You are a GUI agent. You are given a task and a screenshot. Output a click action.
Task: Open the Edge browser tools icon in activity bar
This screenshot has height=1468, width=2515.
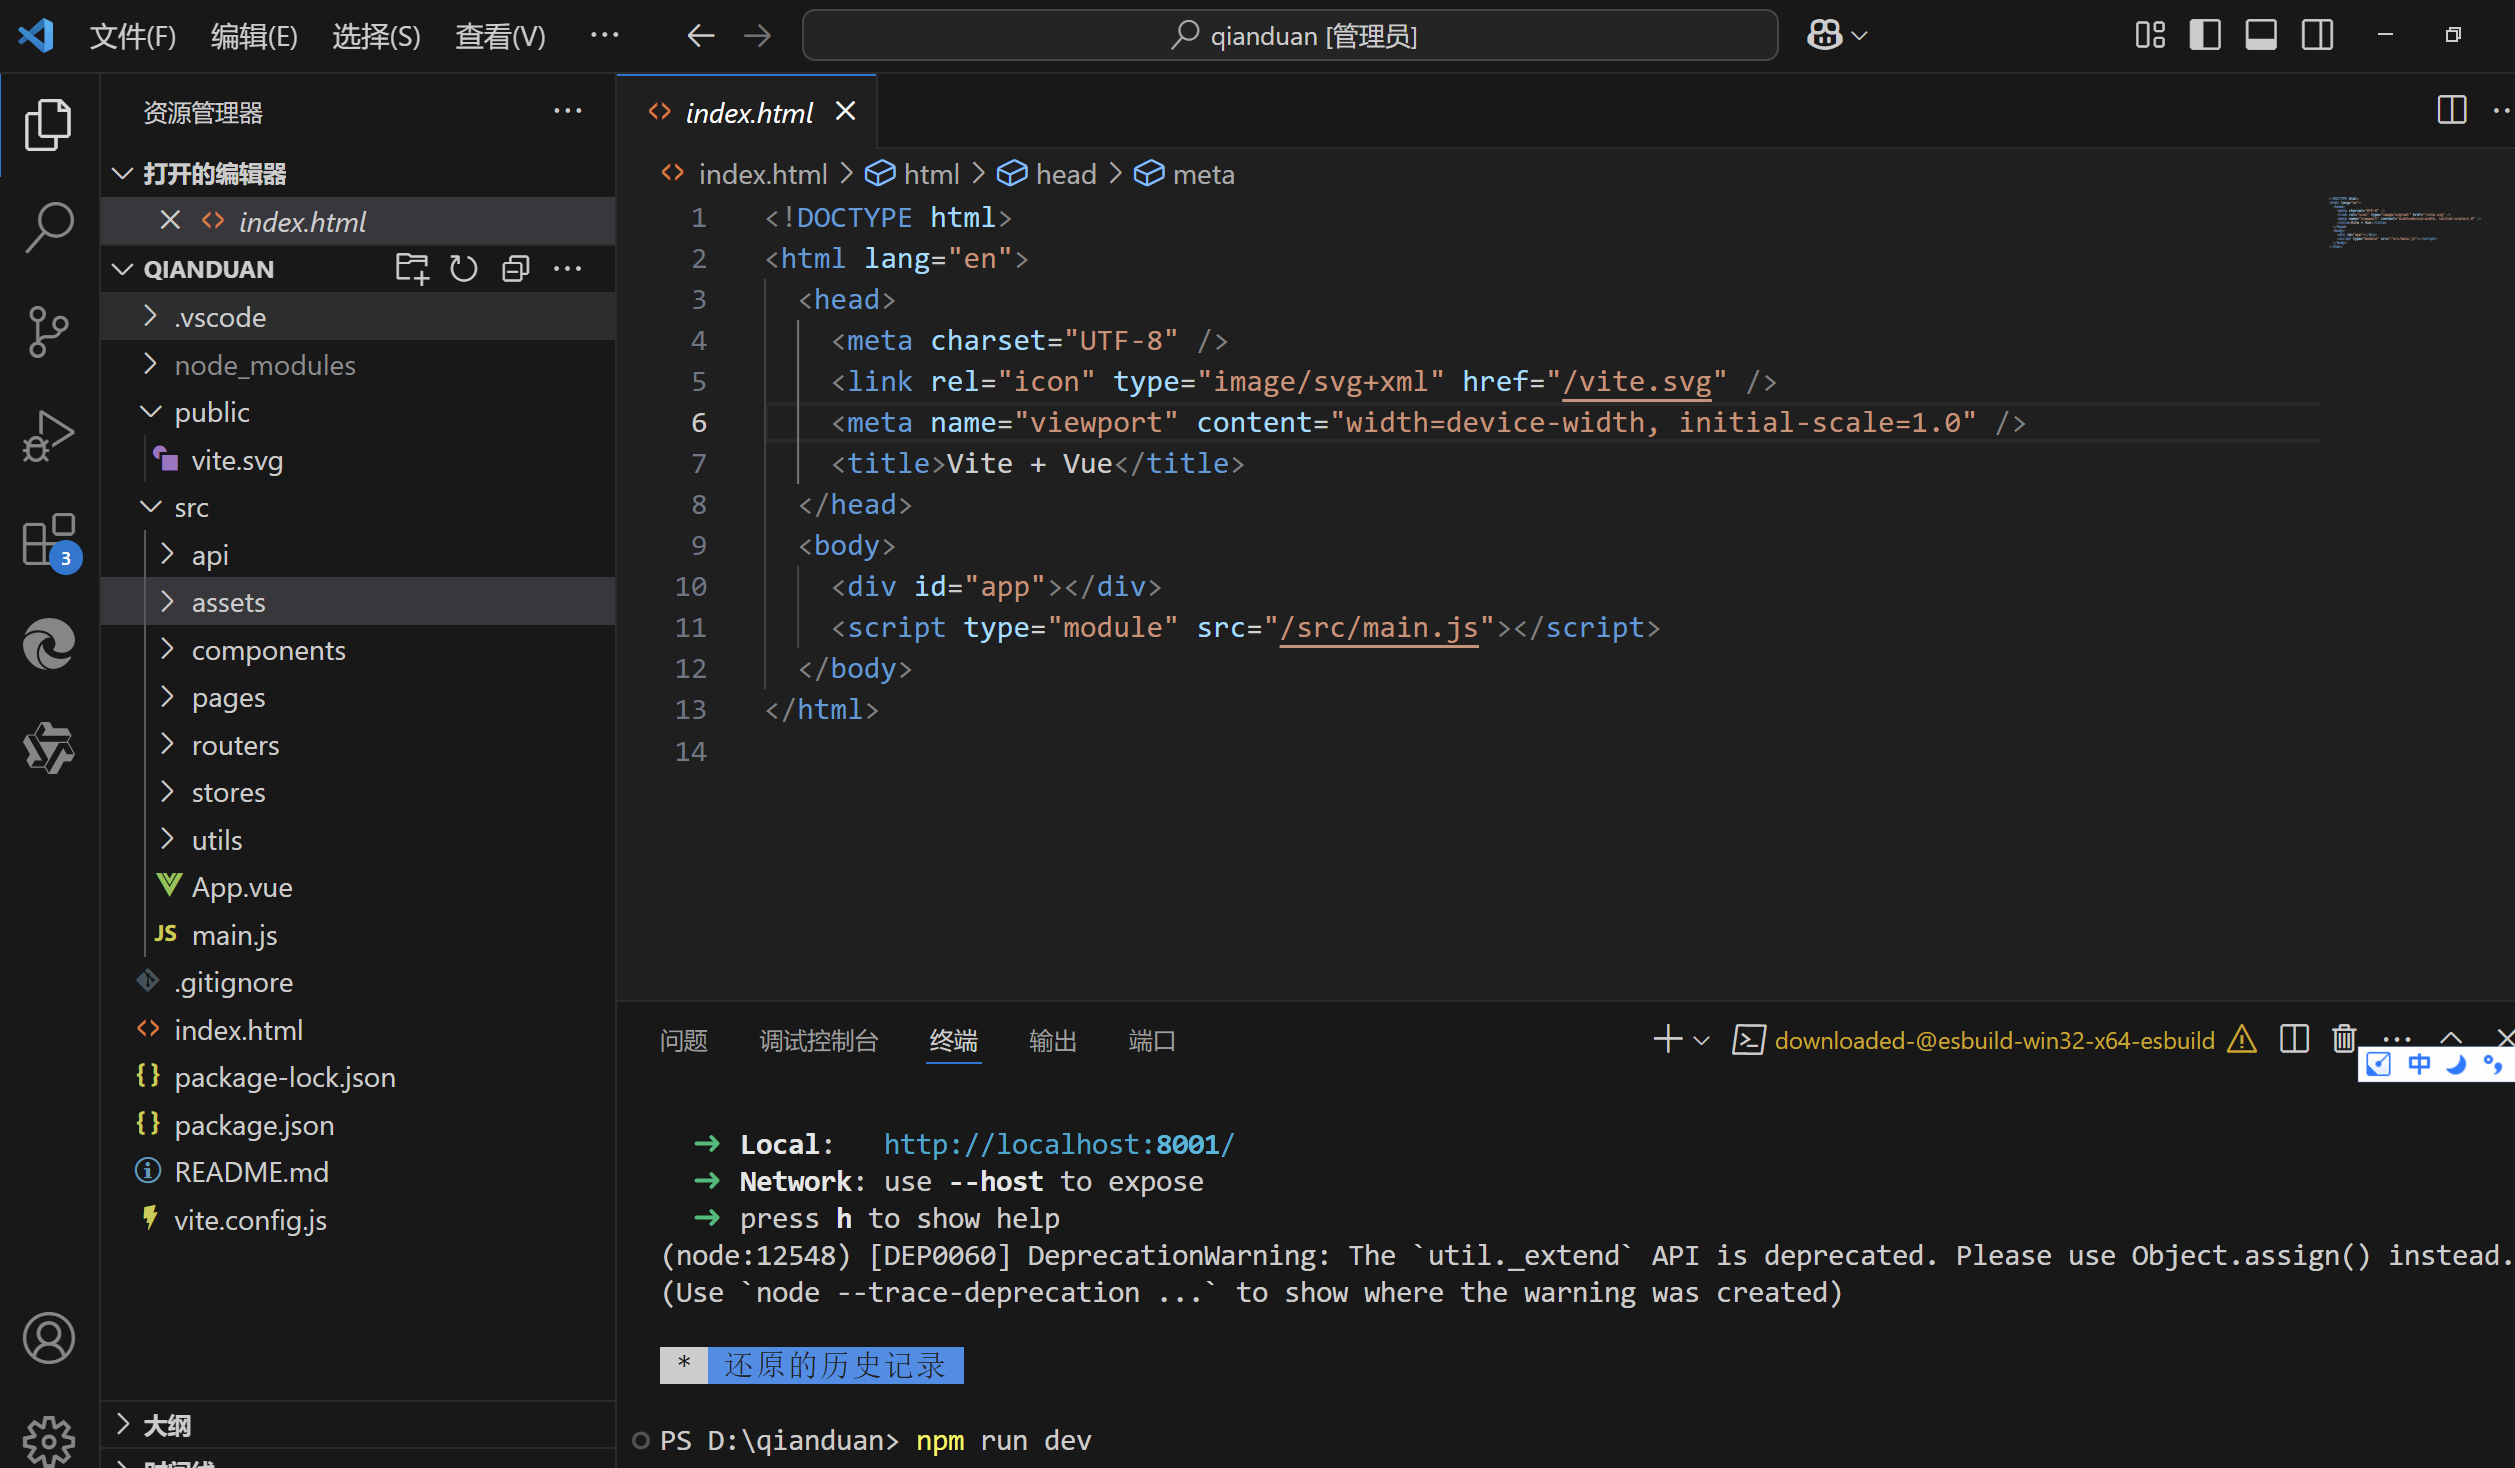(48, 643)
